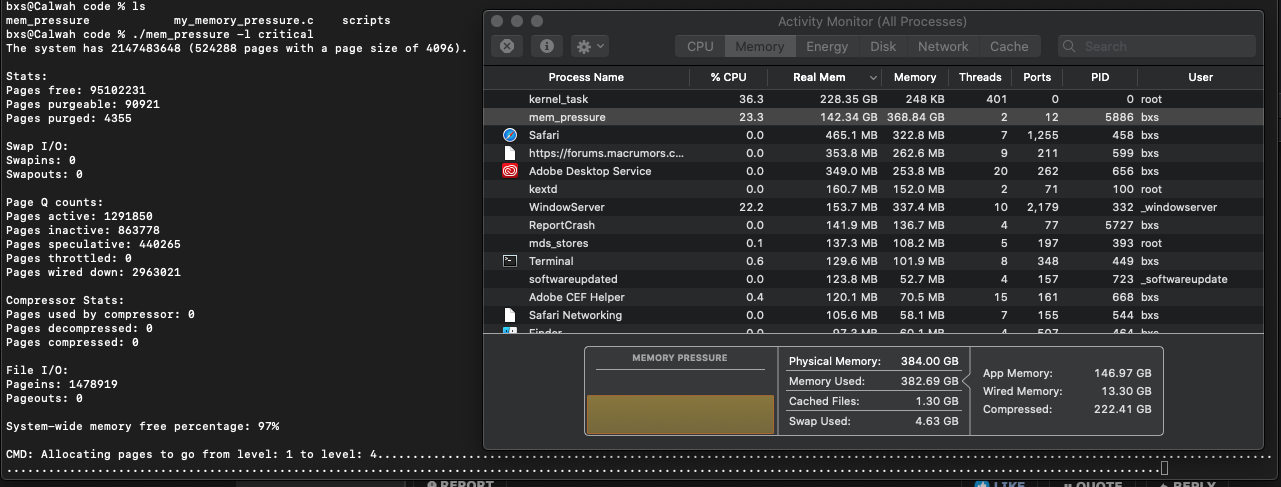Select the Safari Networking process name
This screenshot has height=487, width=1281.
click(575, 315)
